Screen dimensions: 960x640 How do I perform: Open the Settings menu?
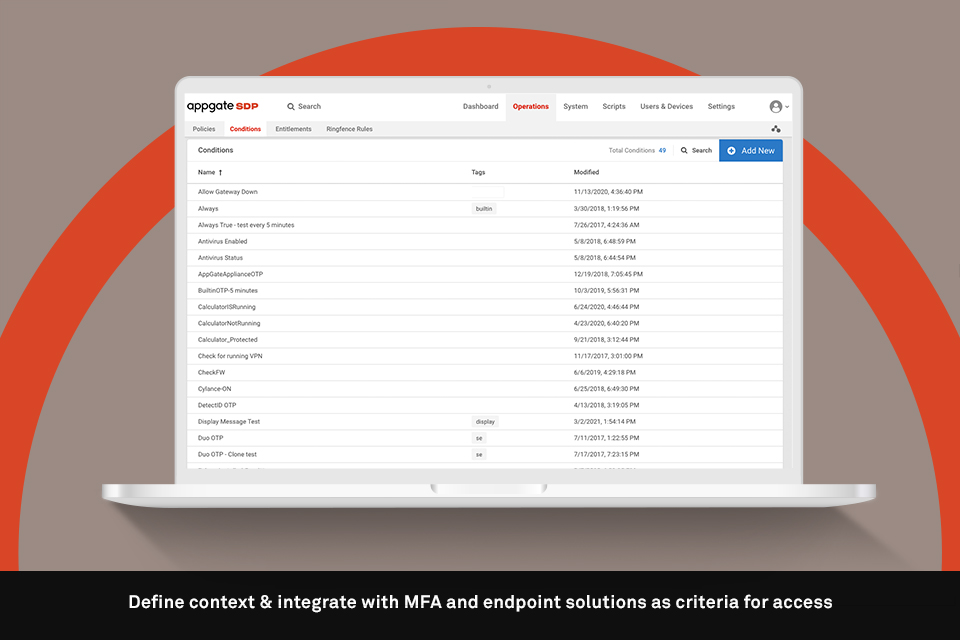[721, 106]
